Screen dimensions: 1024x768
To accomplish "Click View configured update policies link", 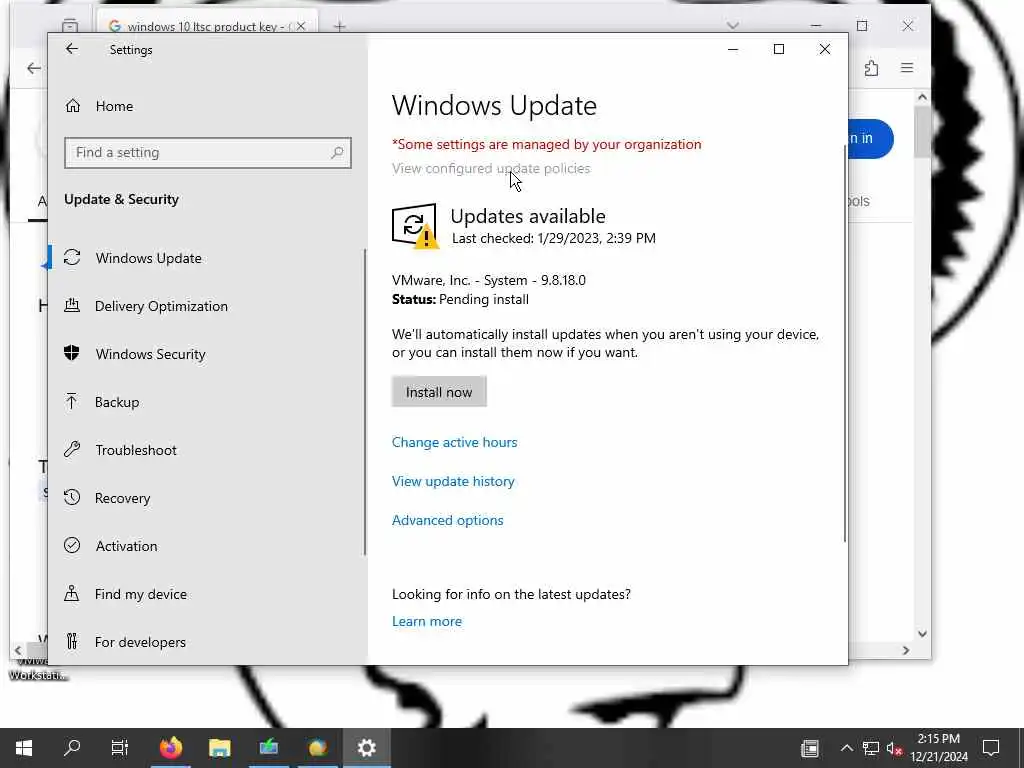I will point(490,168).
